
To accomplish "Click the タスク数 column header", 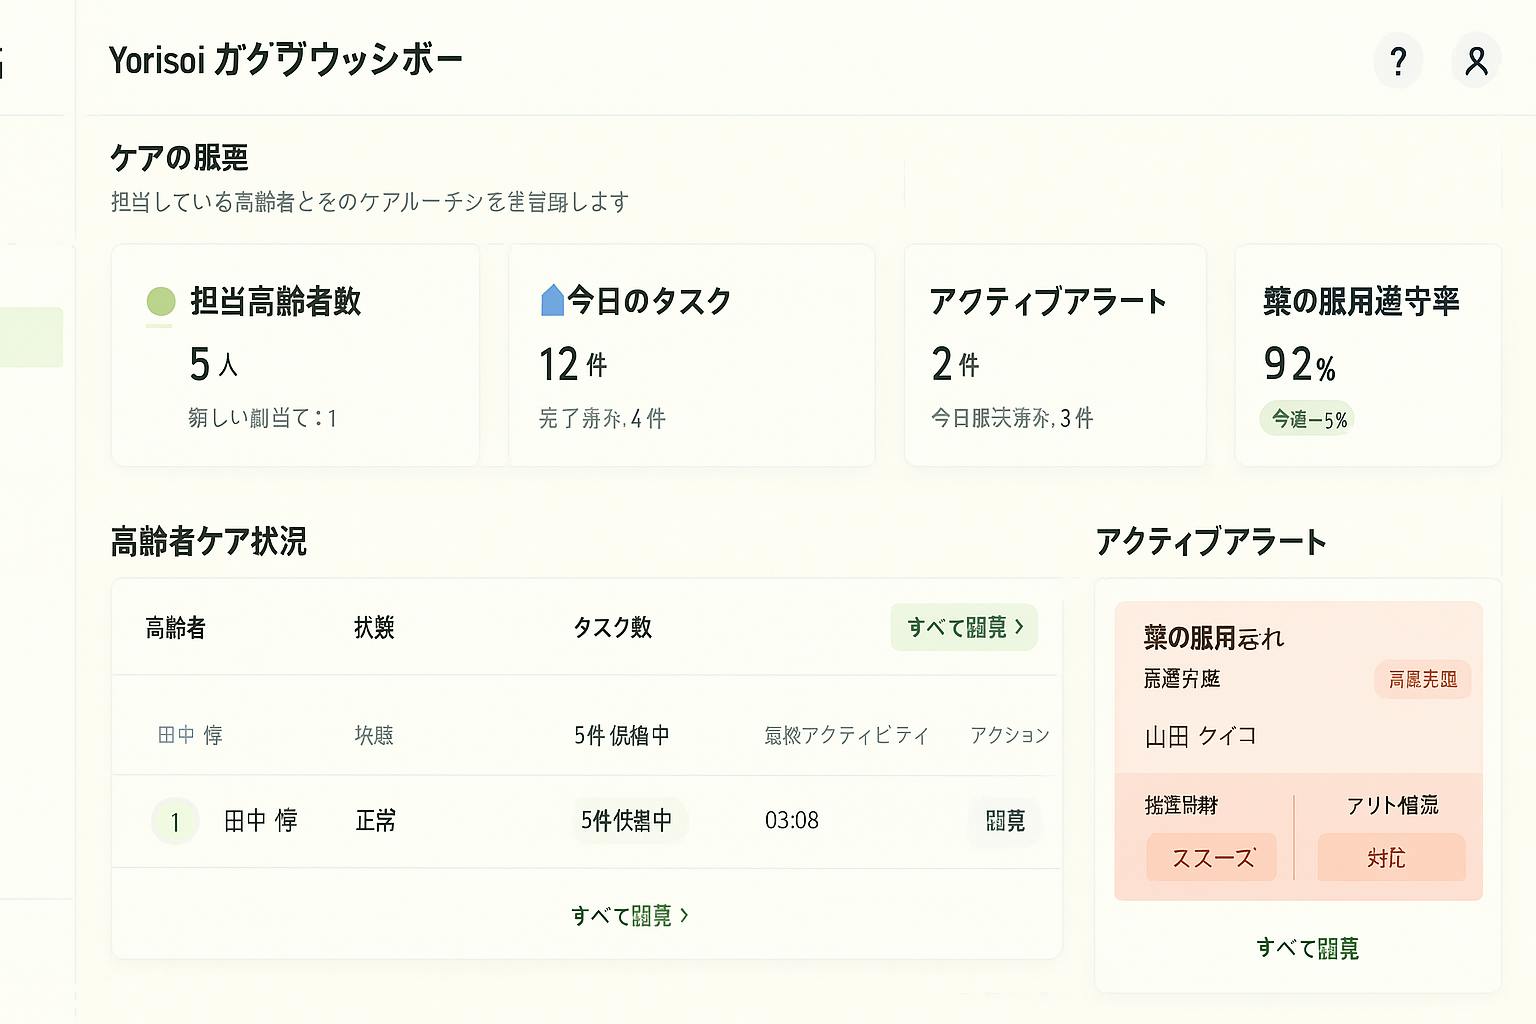I will [612, 628].
